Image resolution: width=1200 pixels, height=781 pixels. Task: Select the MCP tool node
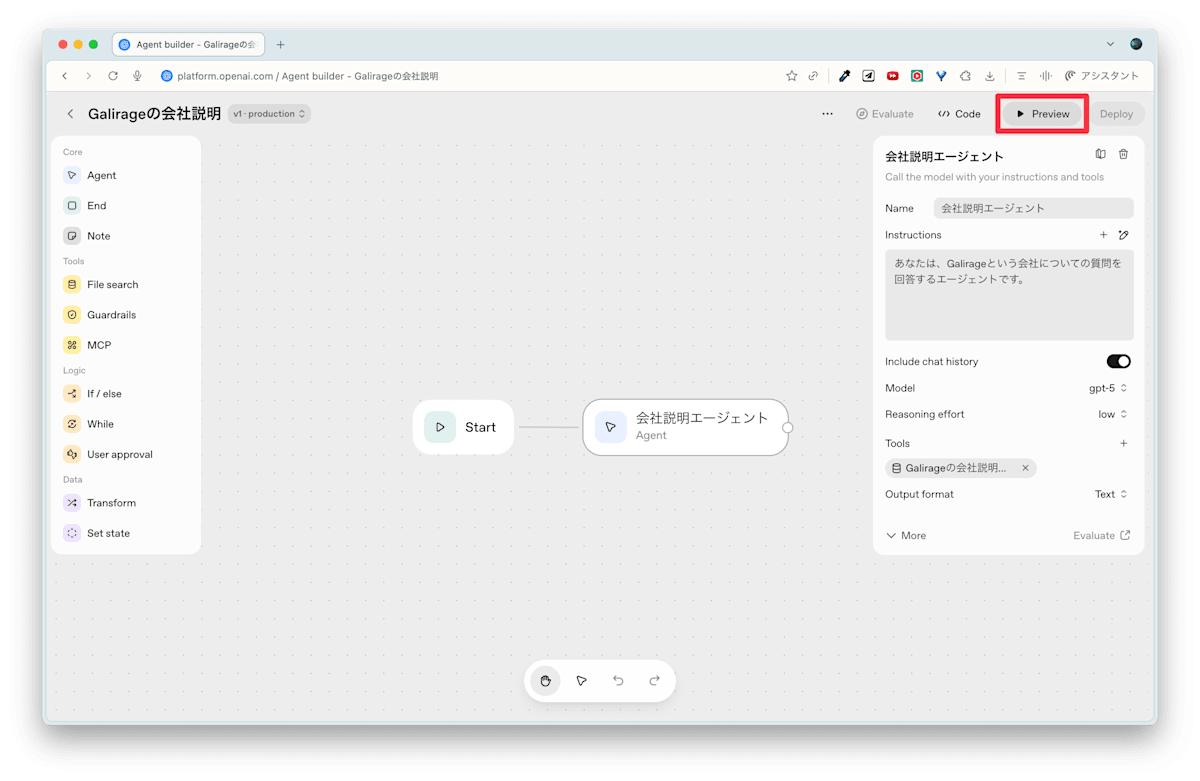88,345
